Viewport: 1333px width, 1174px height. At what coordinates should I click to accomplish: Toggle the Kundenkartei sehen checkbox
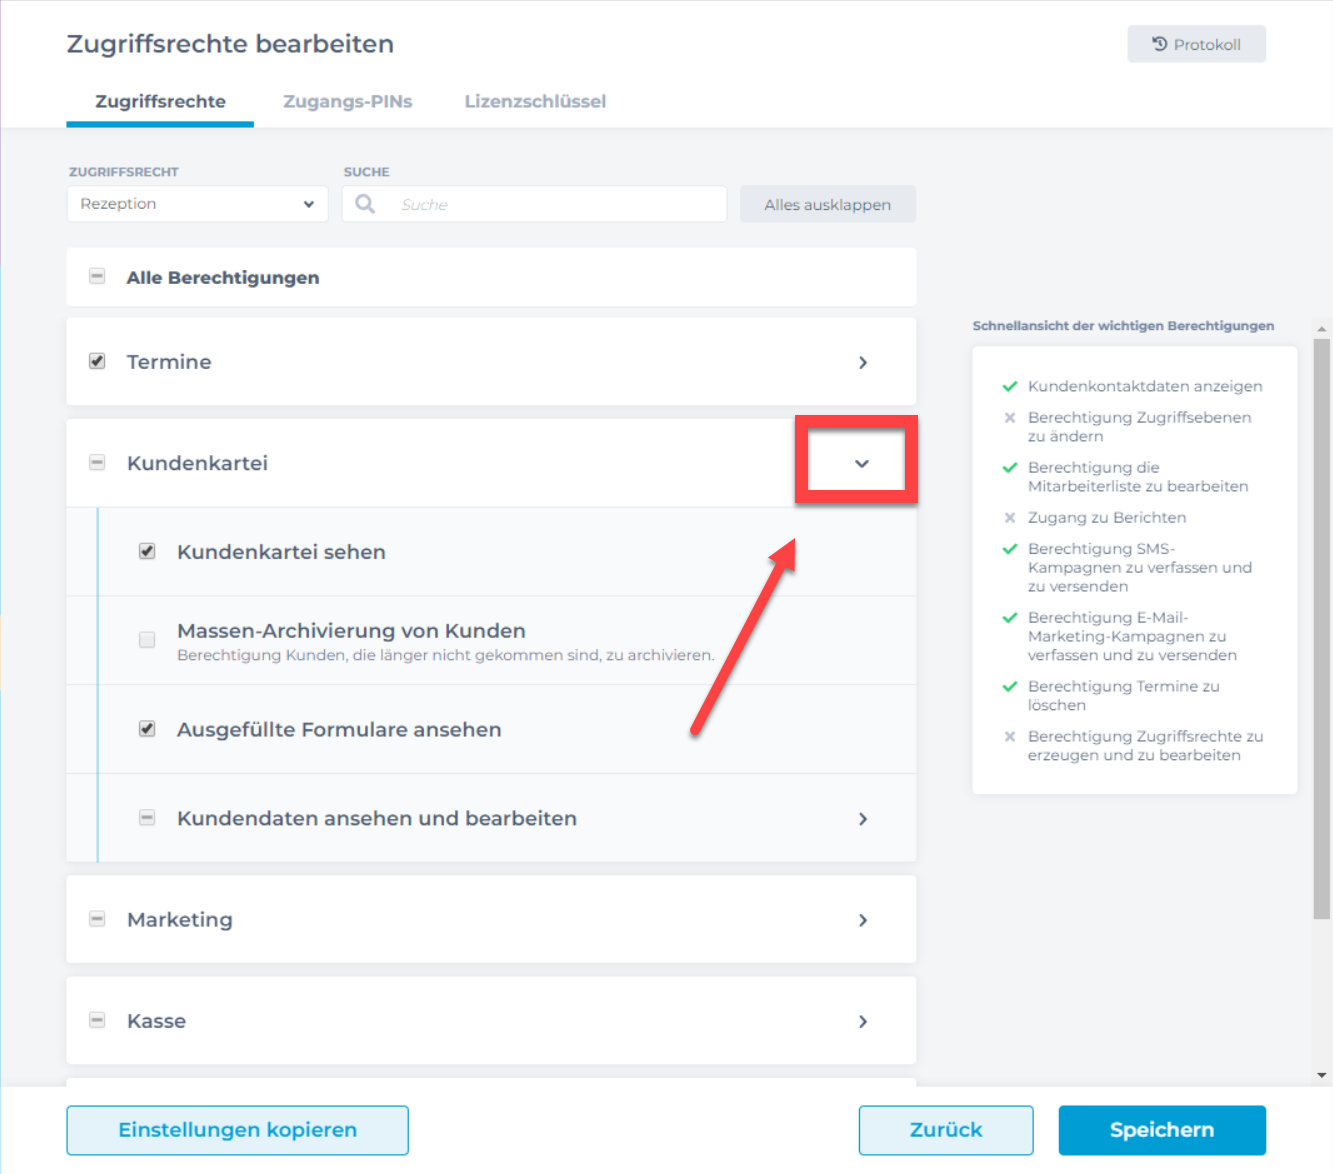pyautogui.click(x=147, y=551)
